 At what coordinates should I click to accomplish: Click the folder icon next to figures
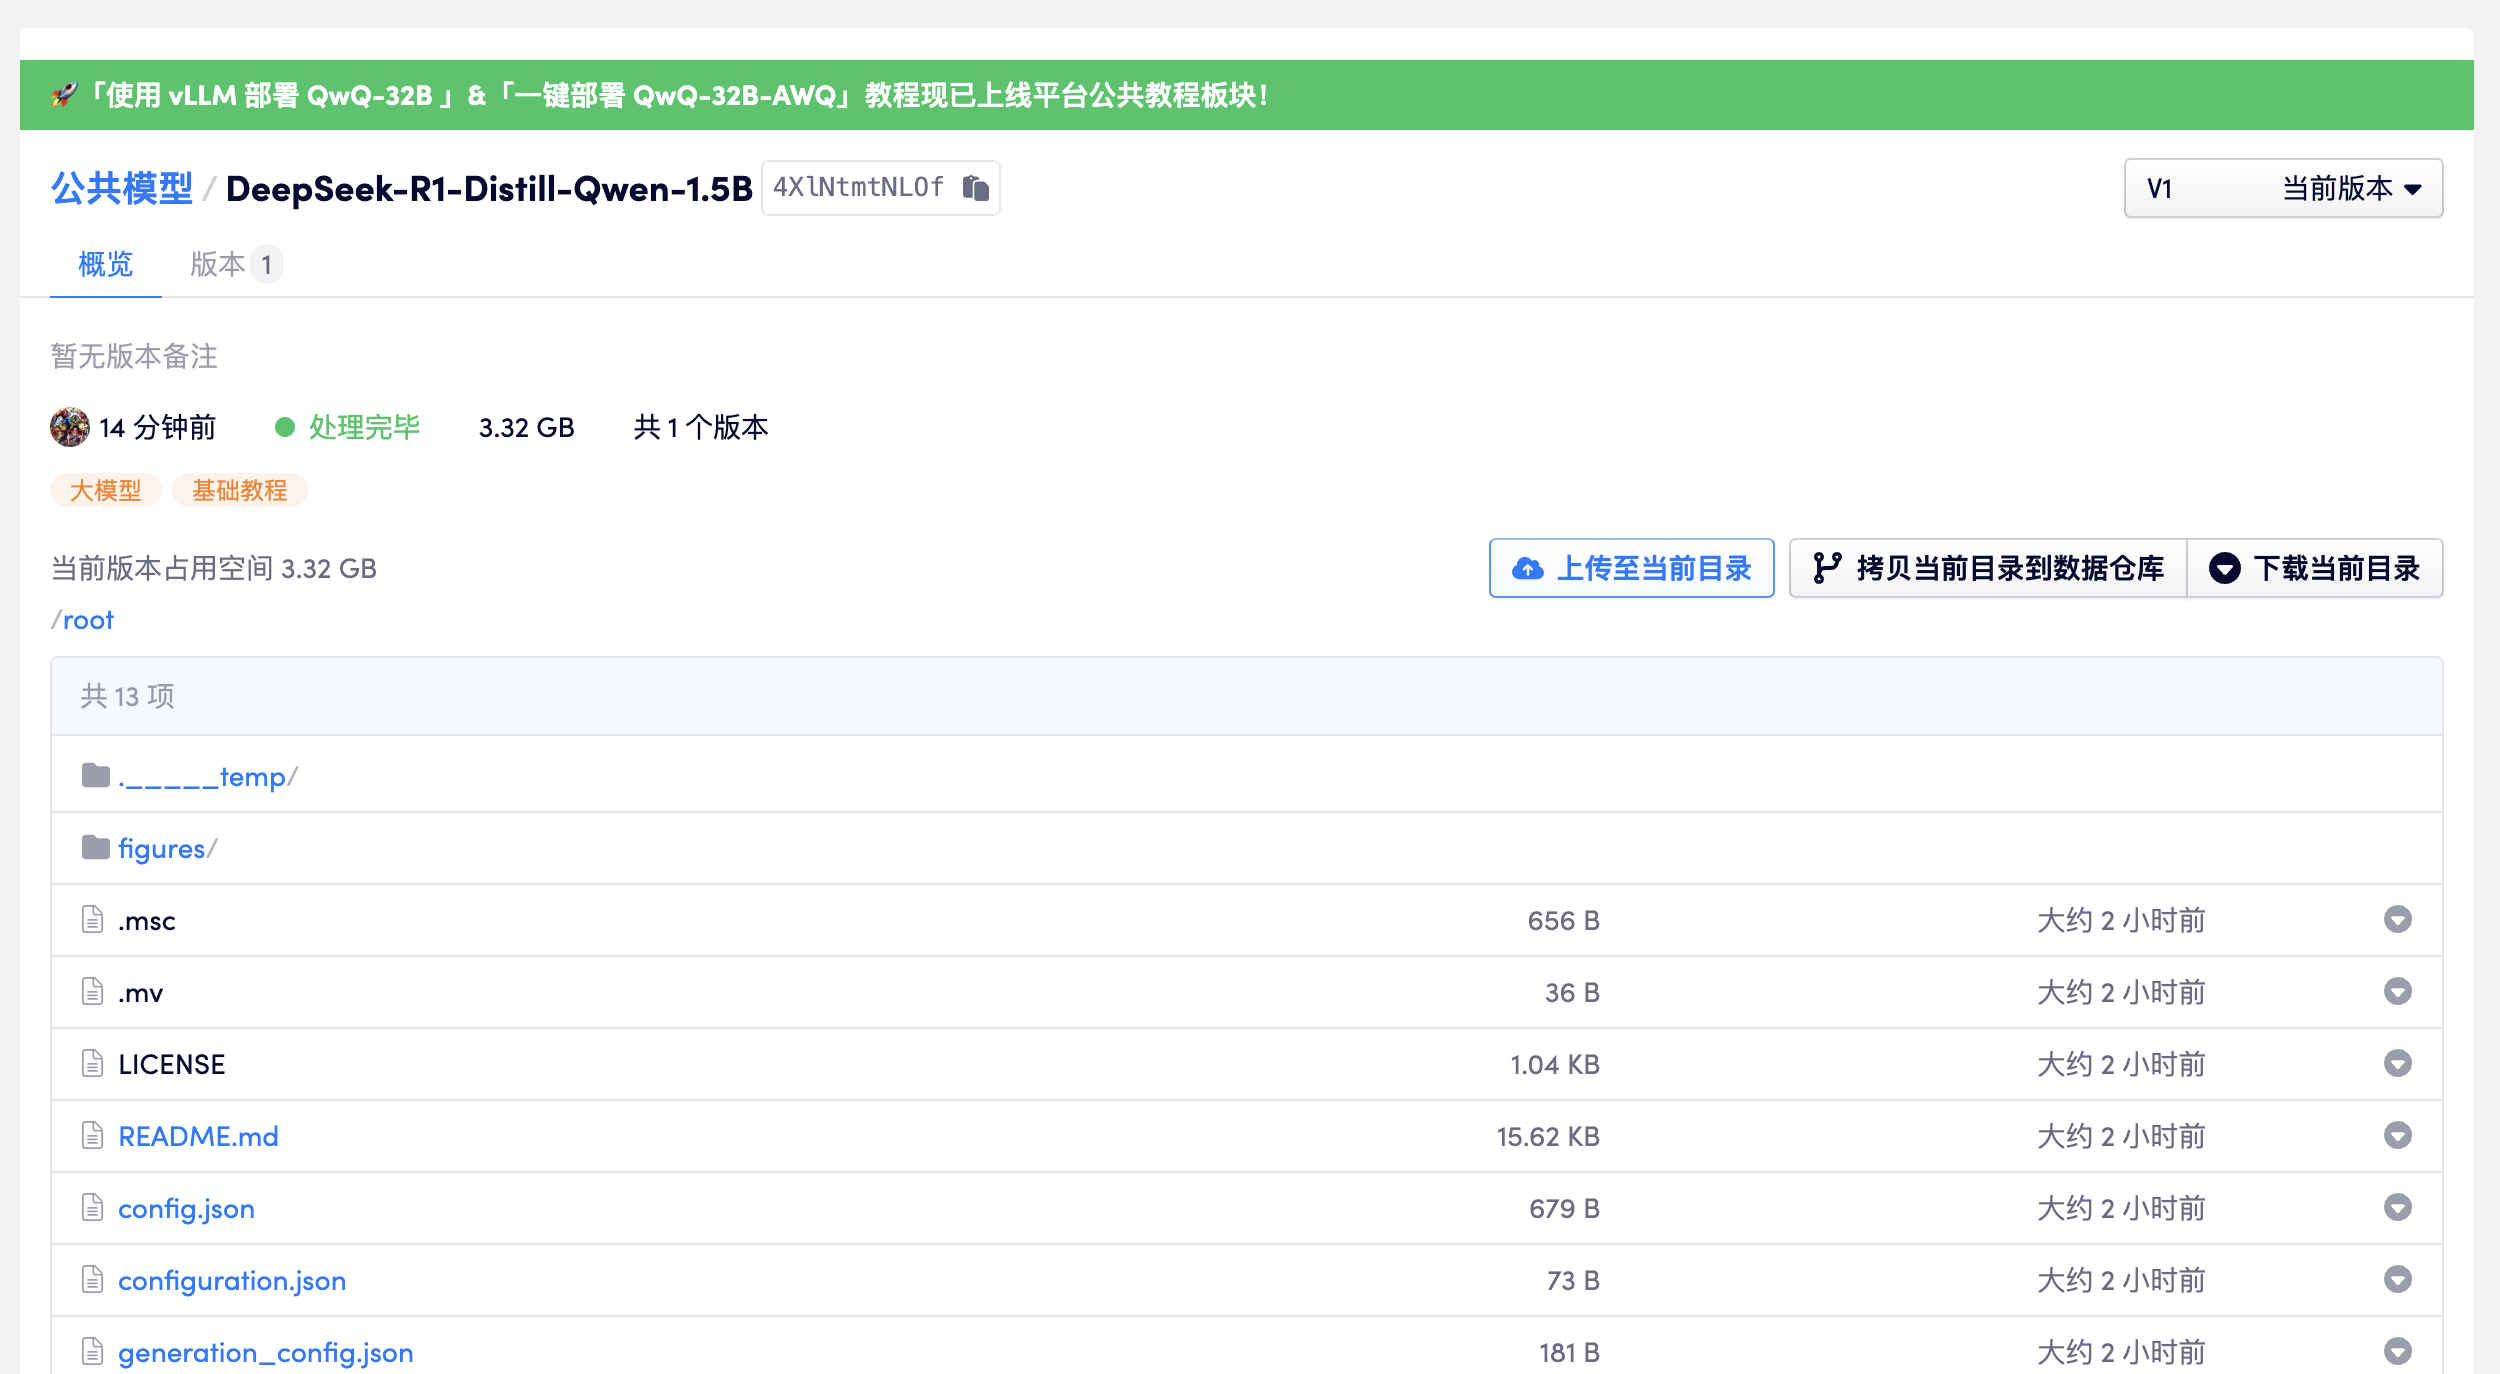(96, 848)
